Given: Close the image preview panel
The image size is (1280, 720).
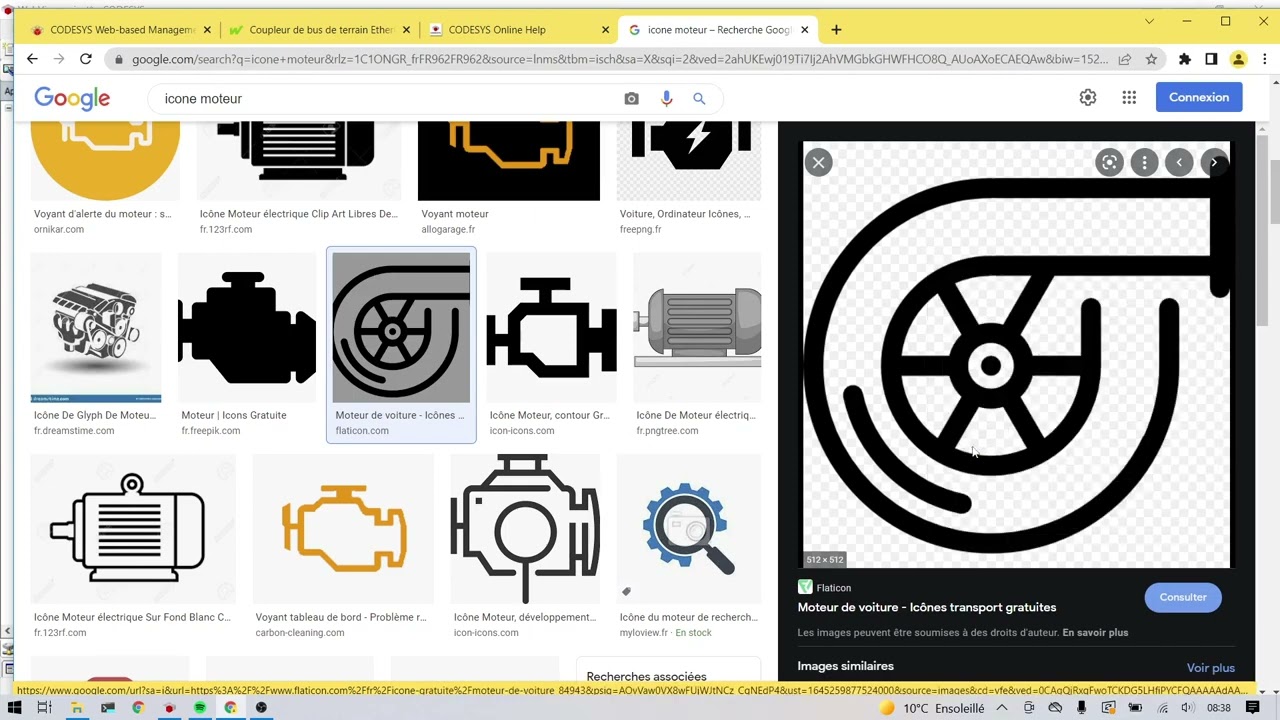Looking at the screenshot, I should pyautogui.click(x=818, y=162).
